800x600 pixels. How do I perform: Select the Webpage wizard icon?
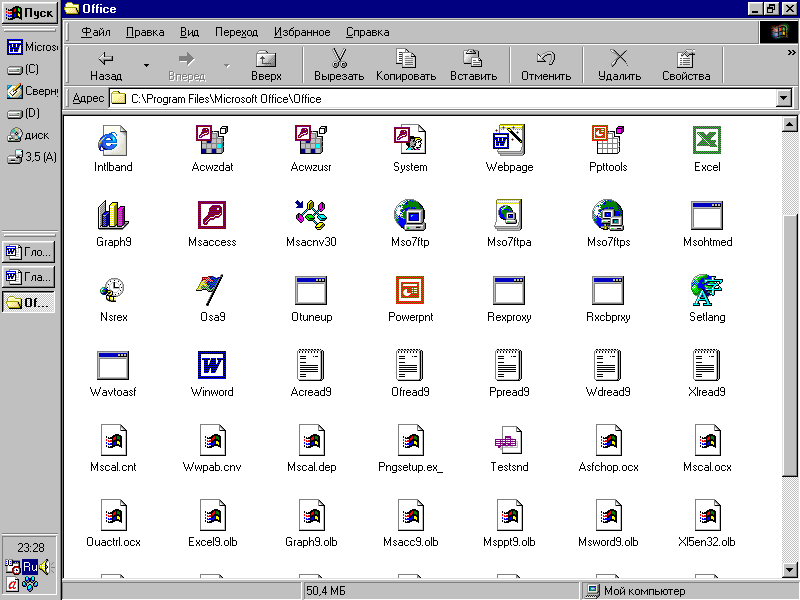click(x=509, y=140)
